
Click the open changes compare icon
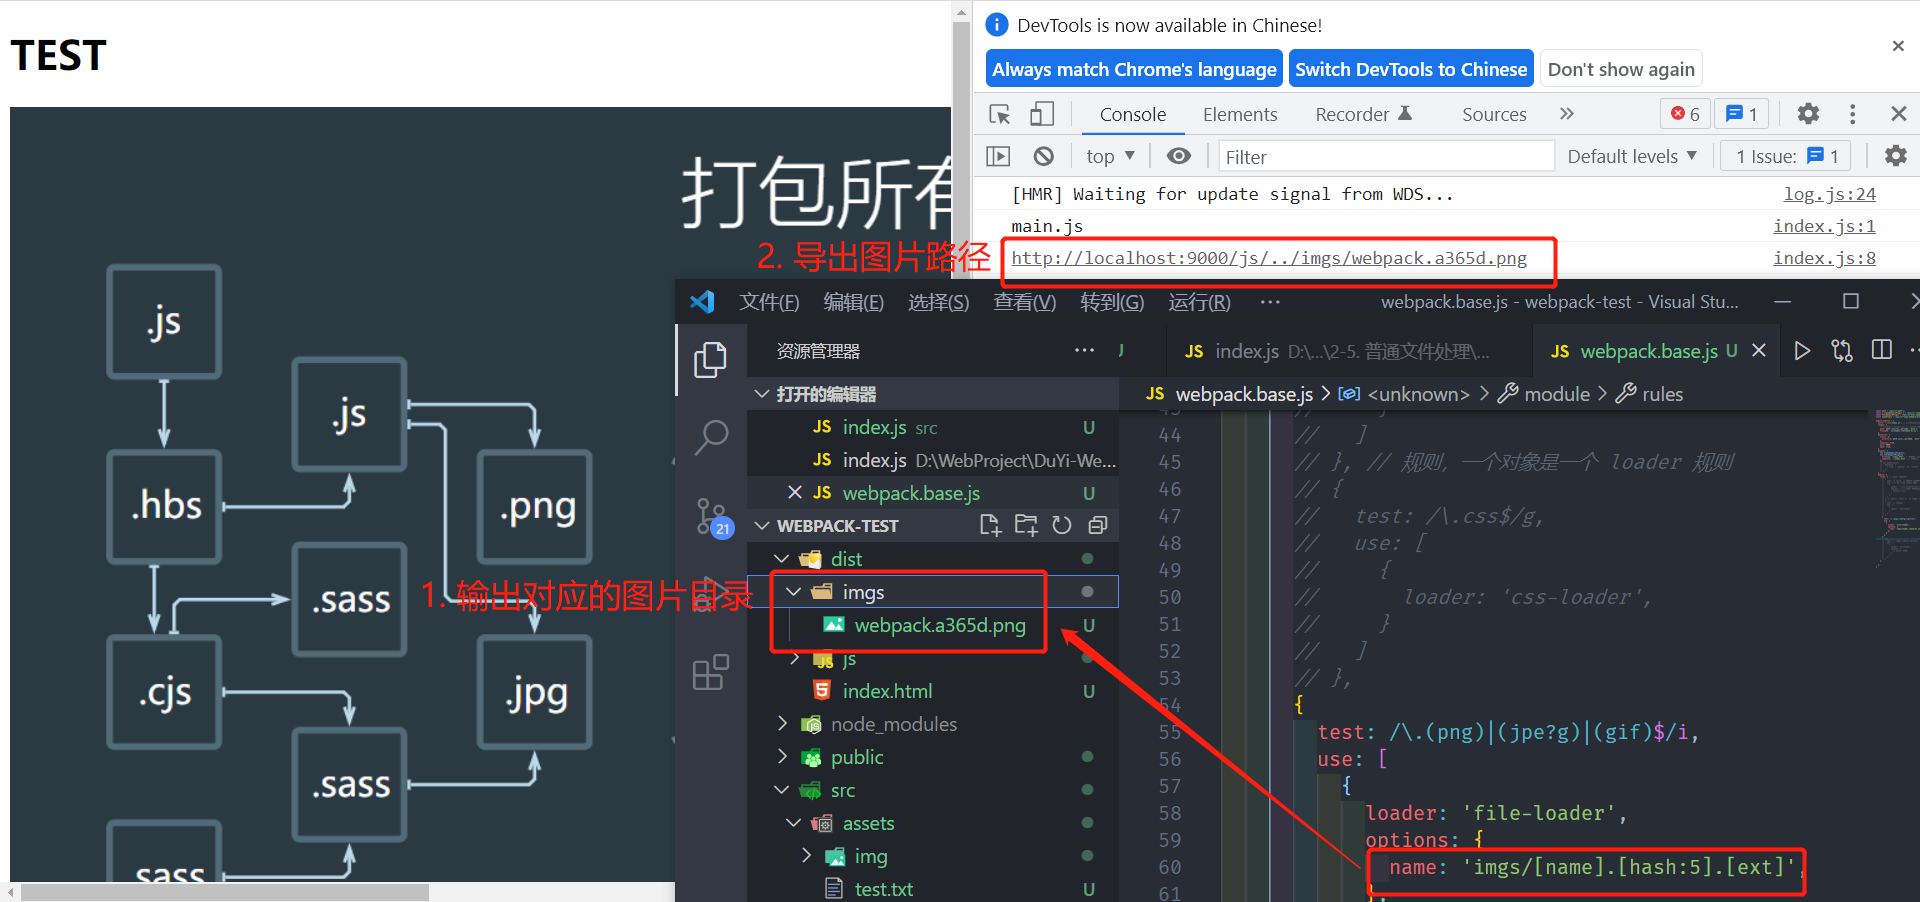point(1842,350)
